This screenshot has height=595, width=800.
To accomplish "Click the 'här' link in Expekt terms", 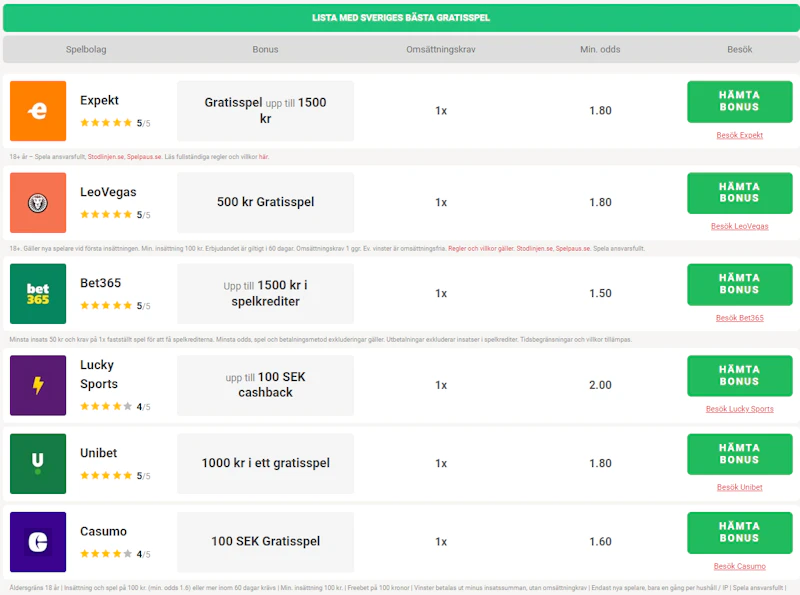I will 264,157.
